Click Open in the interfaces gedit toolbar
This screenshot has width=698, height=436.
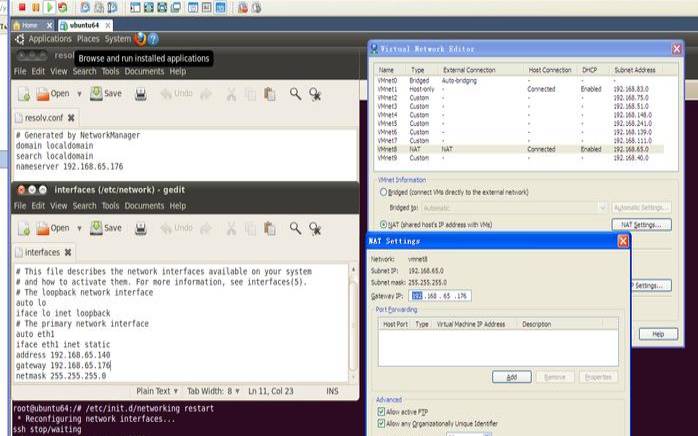[x=53, y=228]
